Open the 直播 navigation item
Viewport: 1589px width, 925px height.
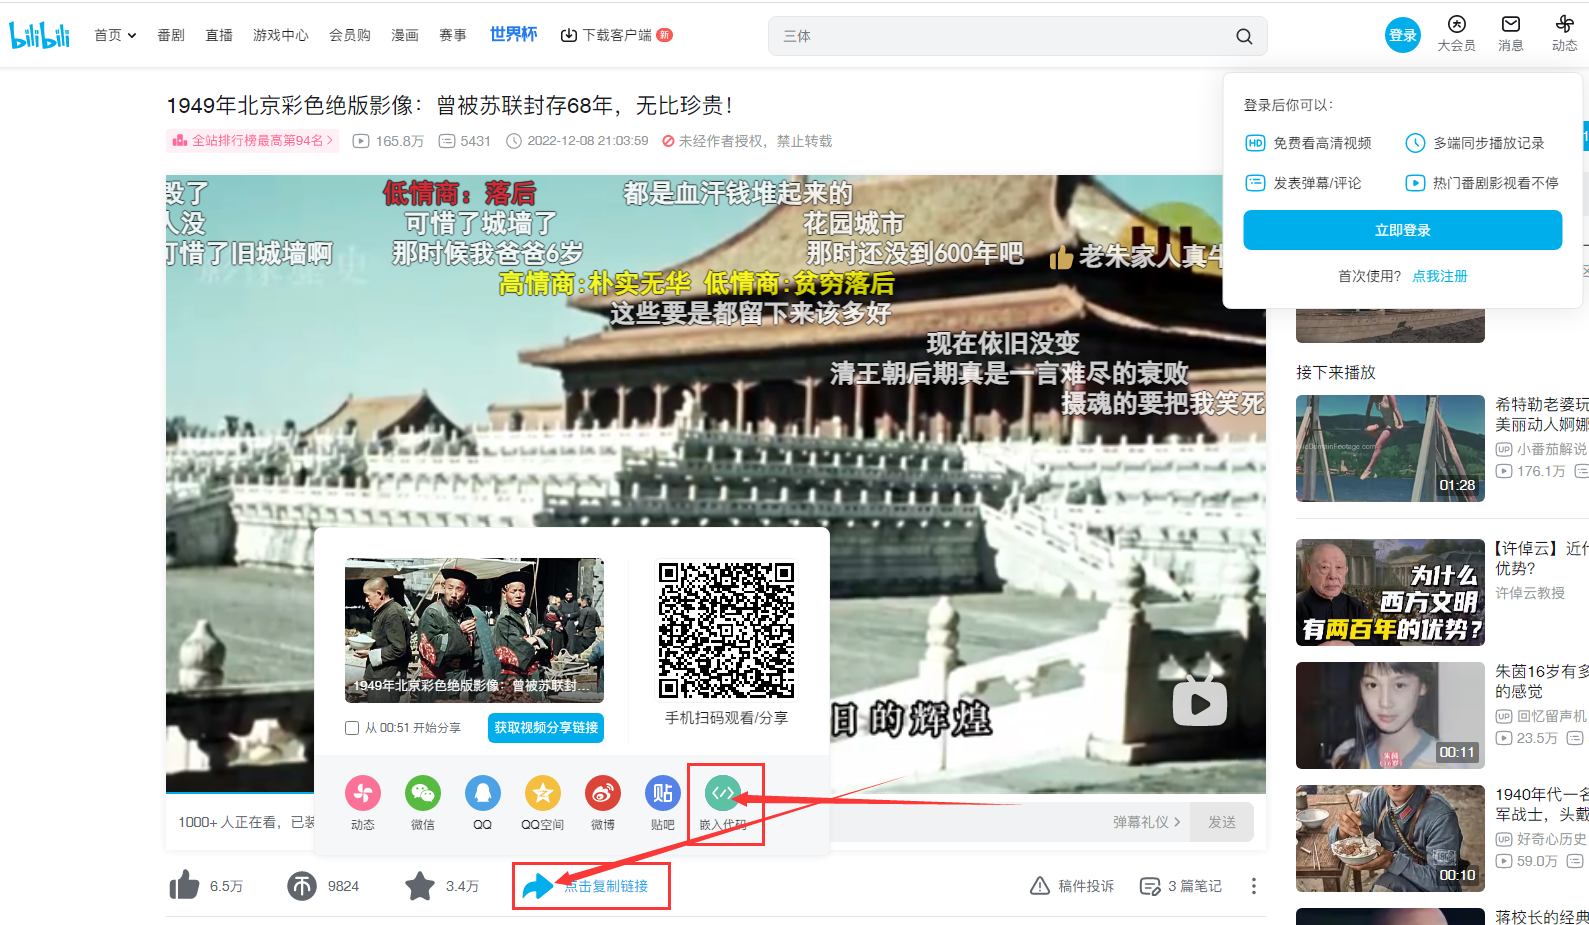pyautogui.click(x=219, y=35)
